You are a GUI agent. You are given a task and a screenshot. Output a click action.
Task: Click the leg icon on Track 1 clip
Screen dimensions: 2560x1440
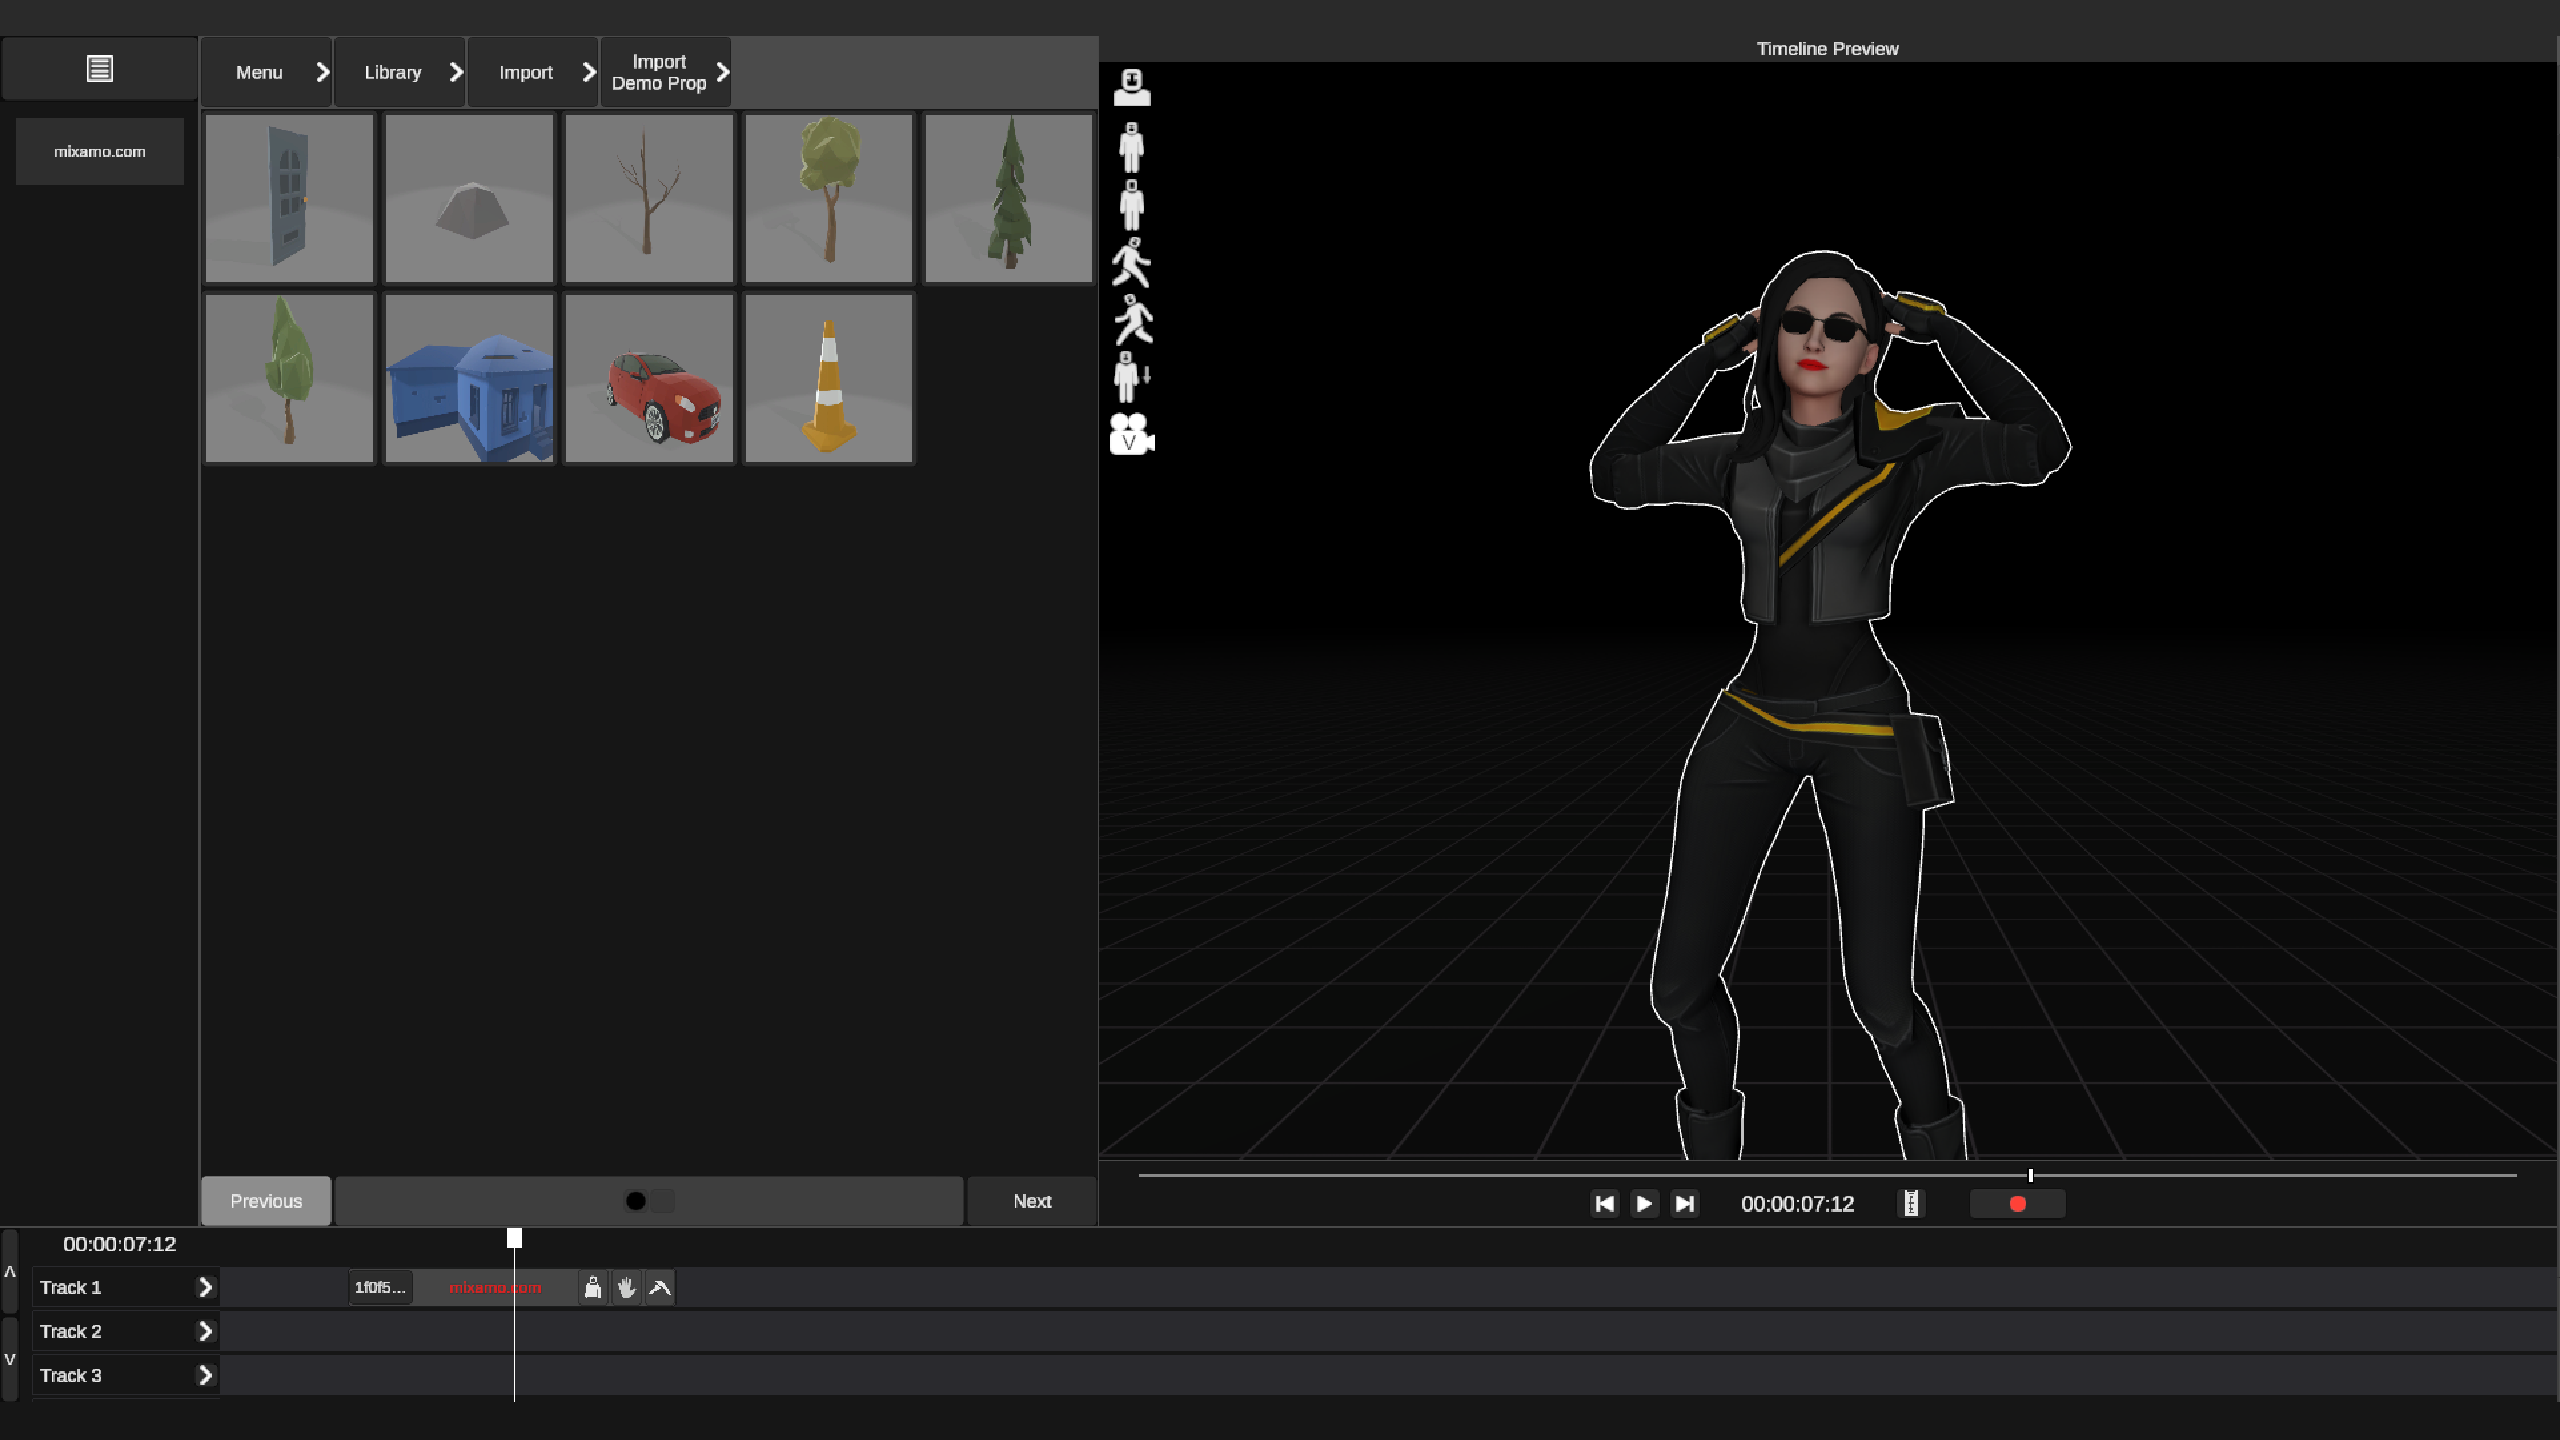660,1287
